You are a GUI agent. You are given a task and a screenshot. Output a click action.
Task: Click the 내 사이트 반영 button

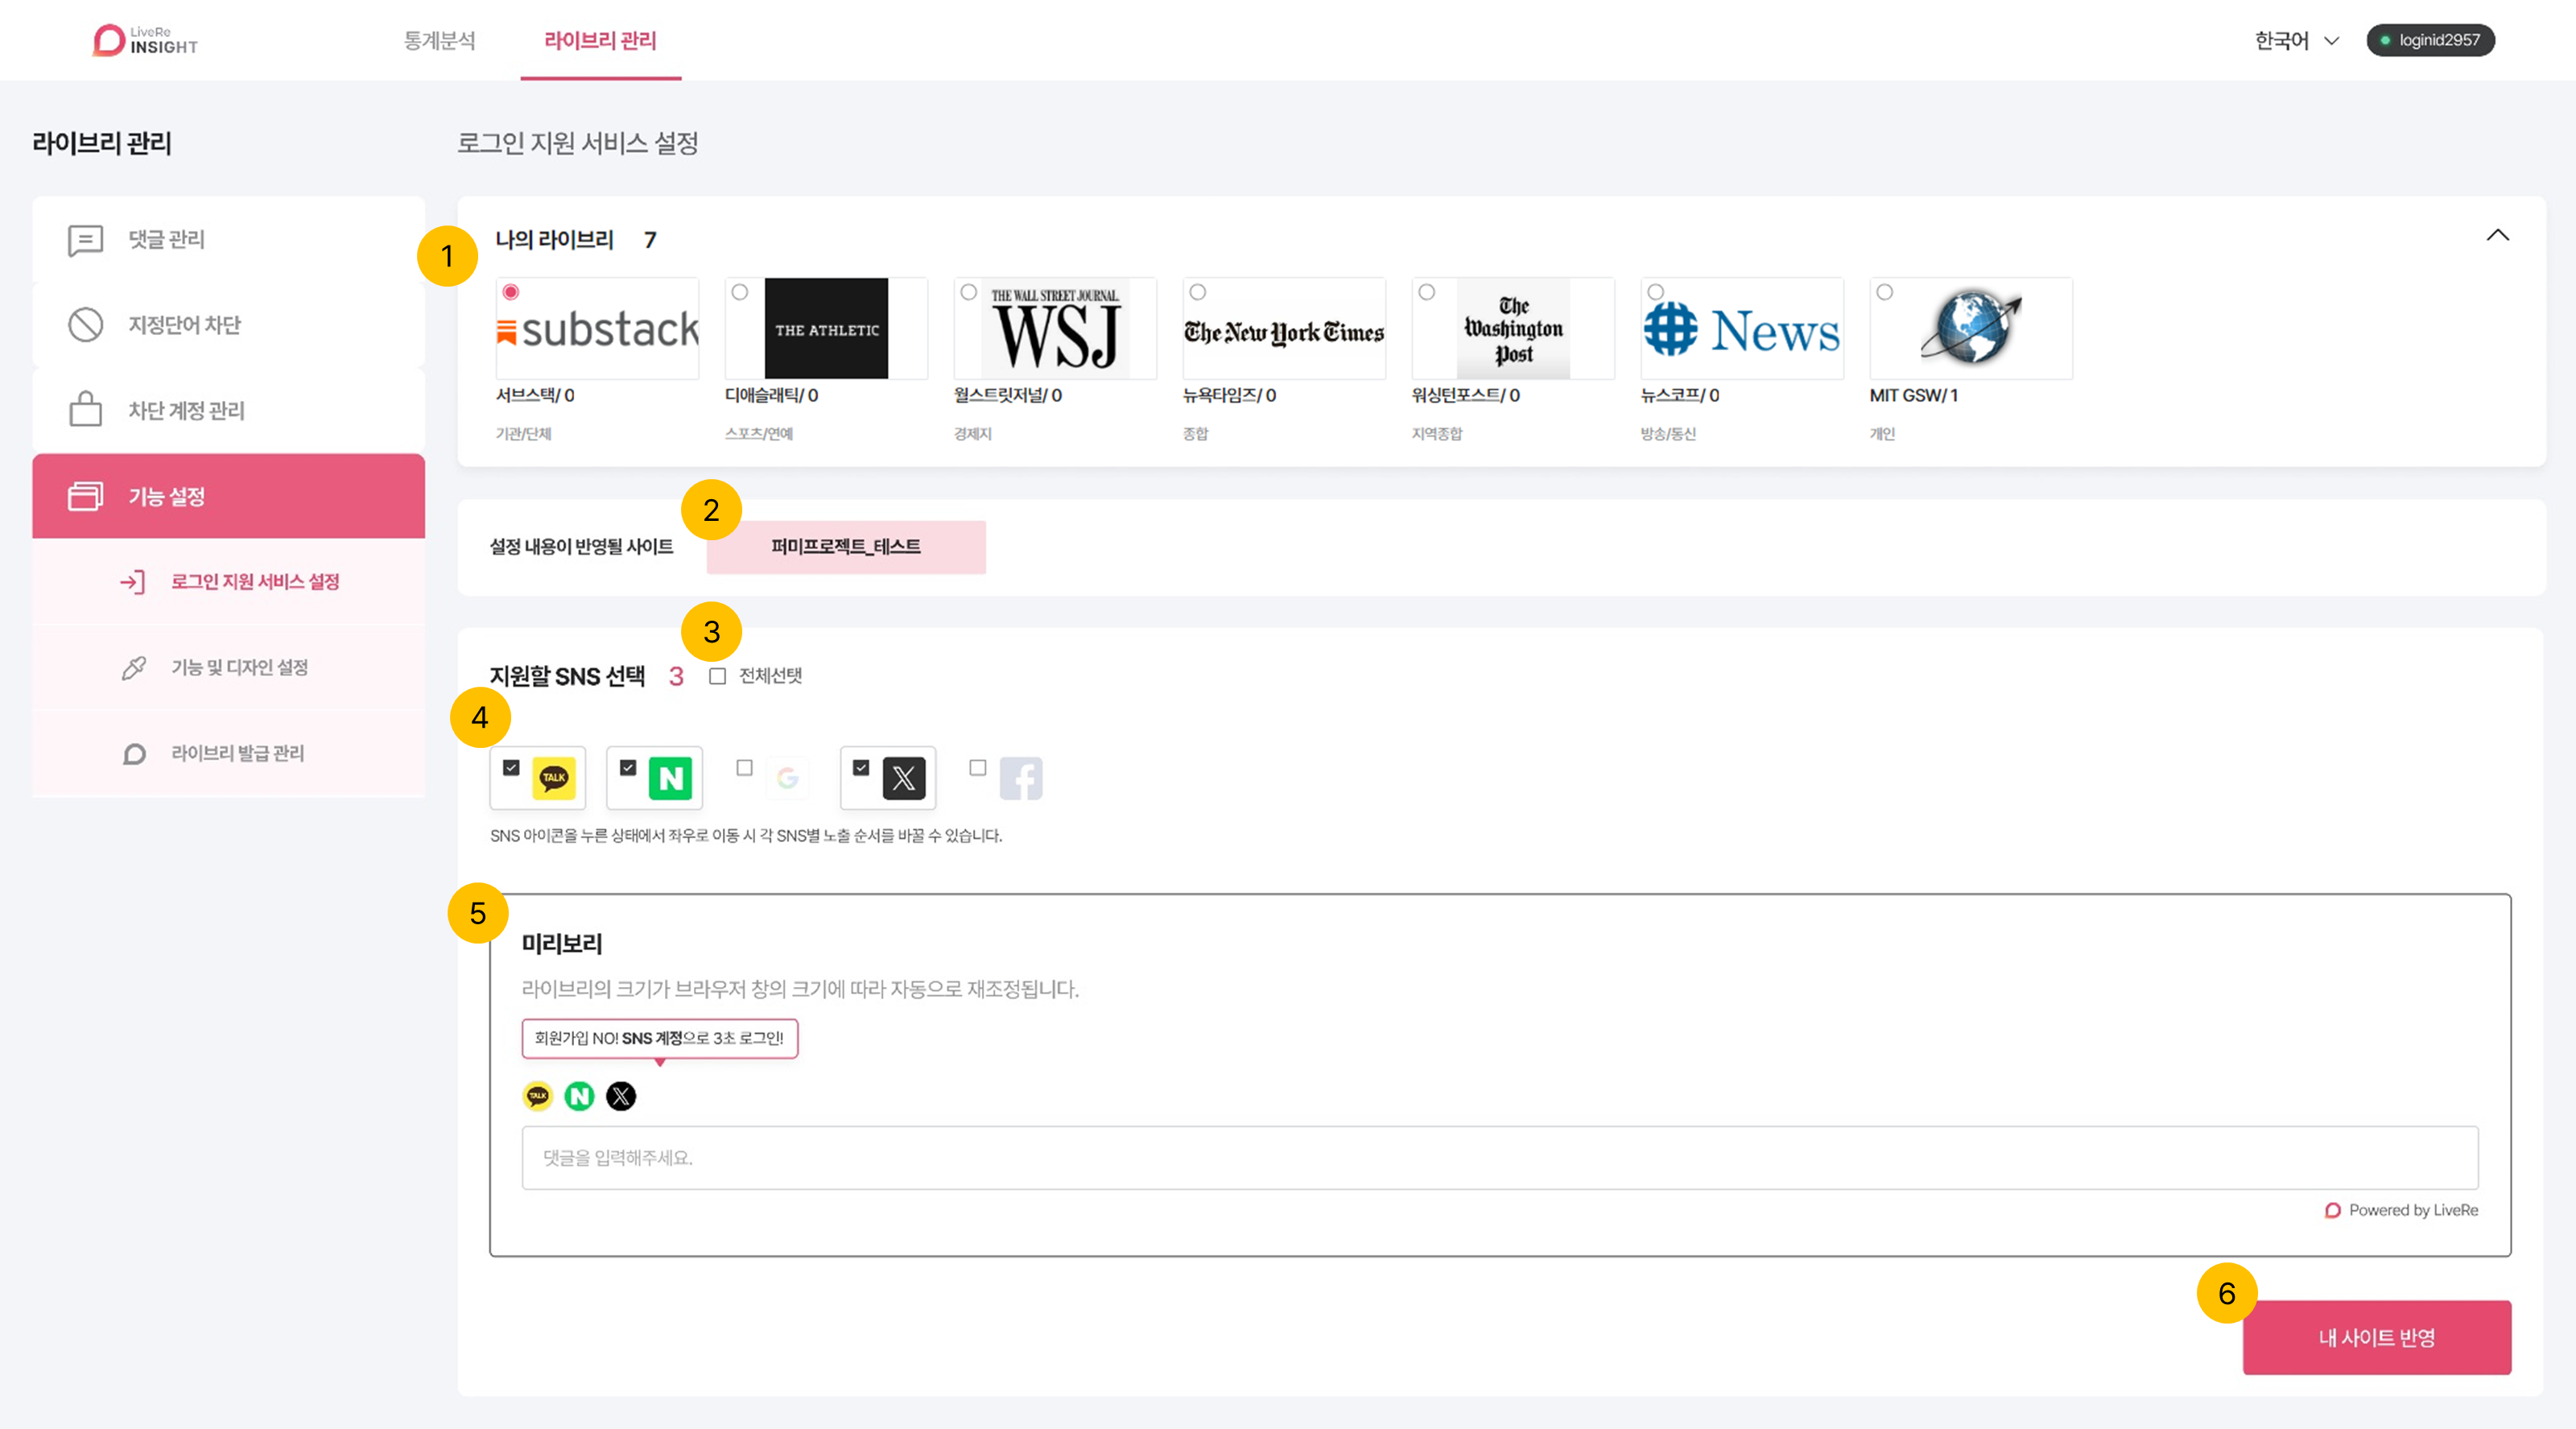tap(2376, 1337)
